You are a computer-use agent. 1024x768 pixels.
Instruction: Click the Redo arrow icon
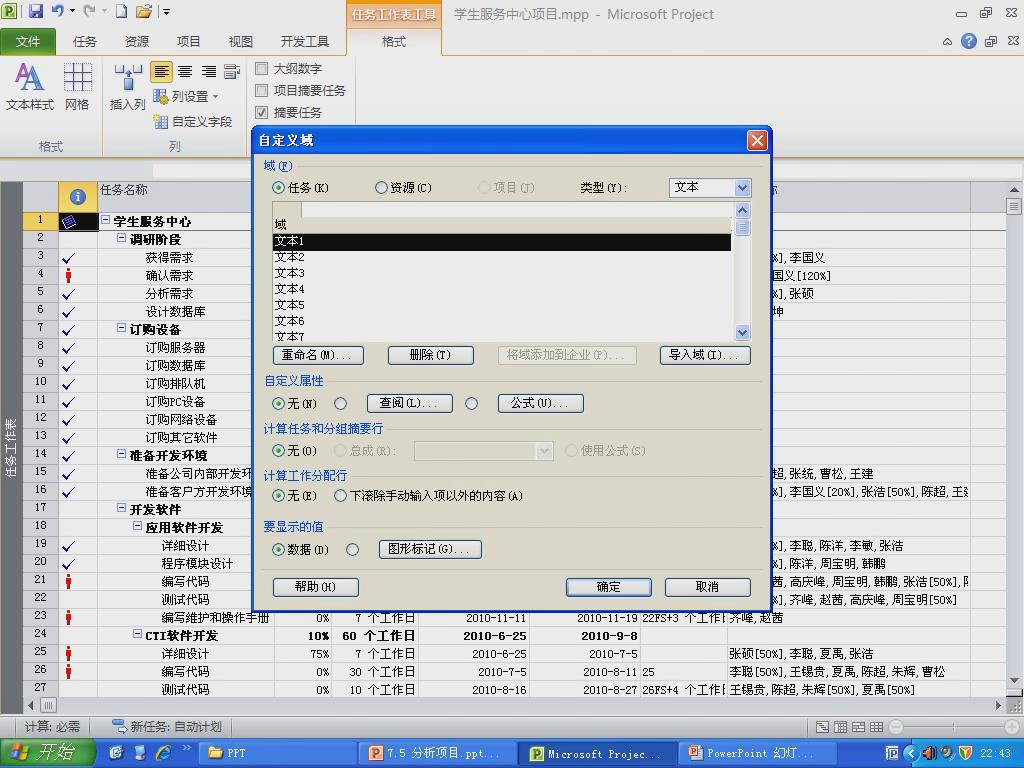tap(89, 11)
